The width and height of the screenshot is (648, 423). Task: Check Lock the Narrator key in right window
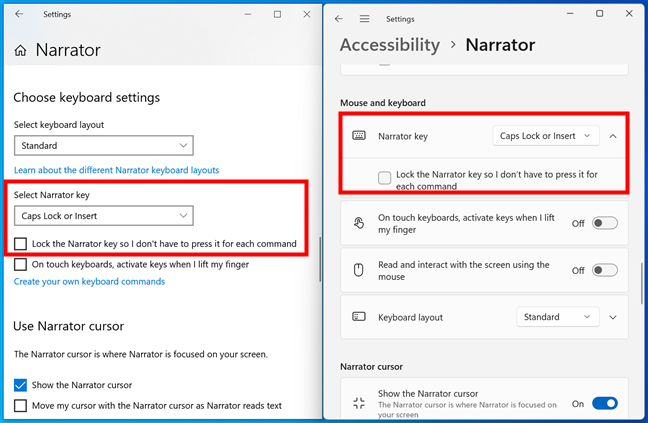point(384,178)
